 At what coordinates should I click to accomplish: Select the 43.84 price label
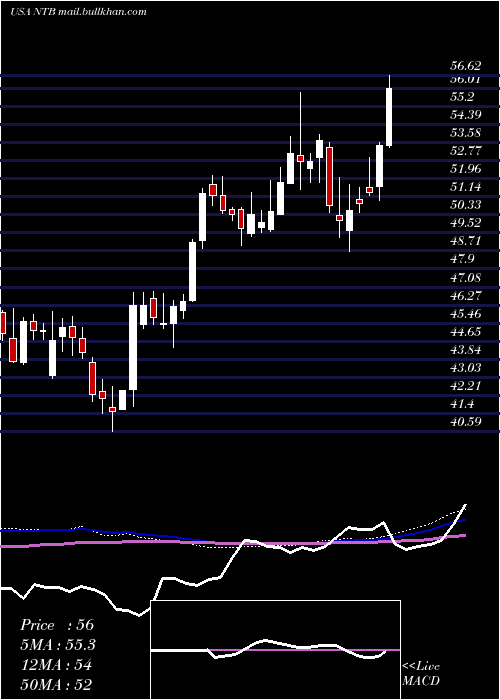pyautogui.click(x=465, y=350)
